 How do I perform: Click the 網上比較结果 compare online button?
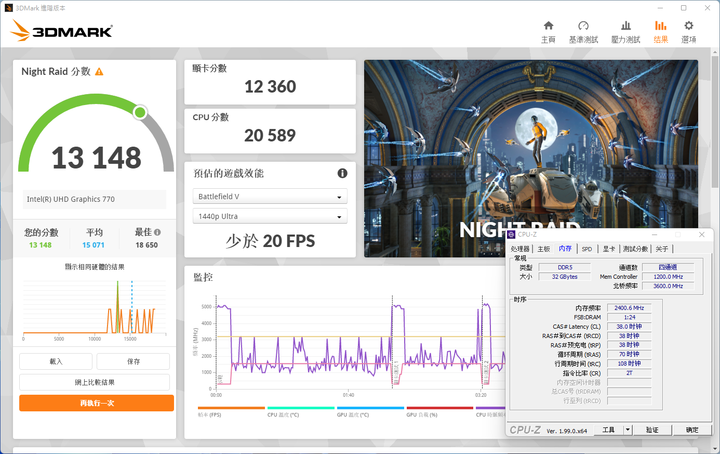(x=95, y=382)
